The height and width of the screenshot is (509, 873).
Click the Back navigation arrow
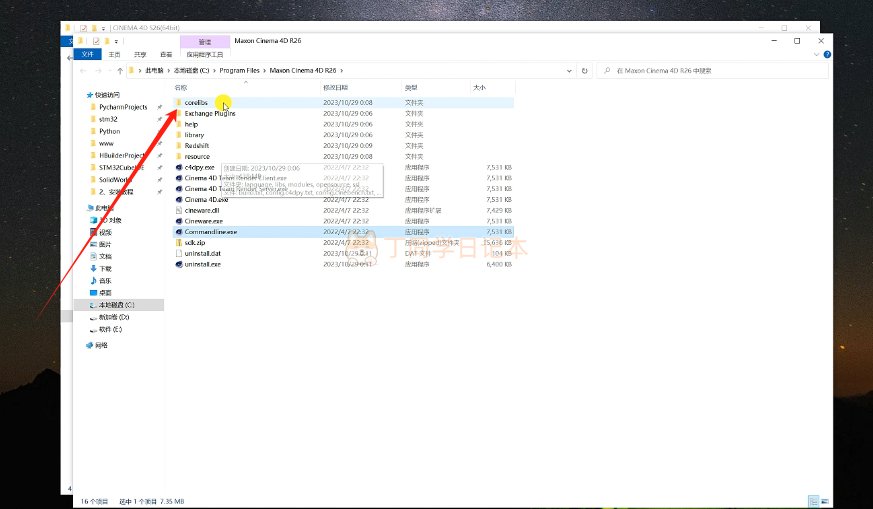(x=84, y=72)
